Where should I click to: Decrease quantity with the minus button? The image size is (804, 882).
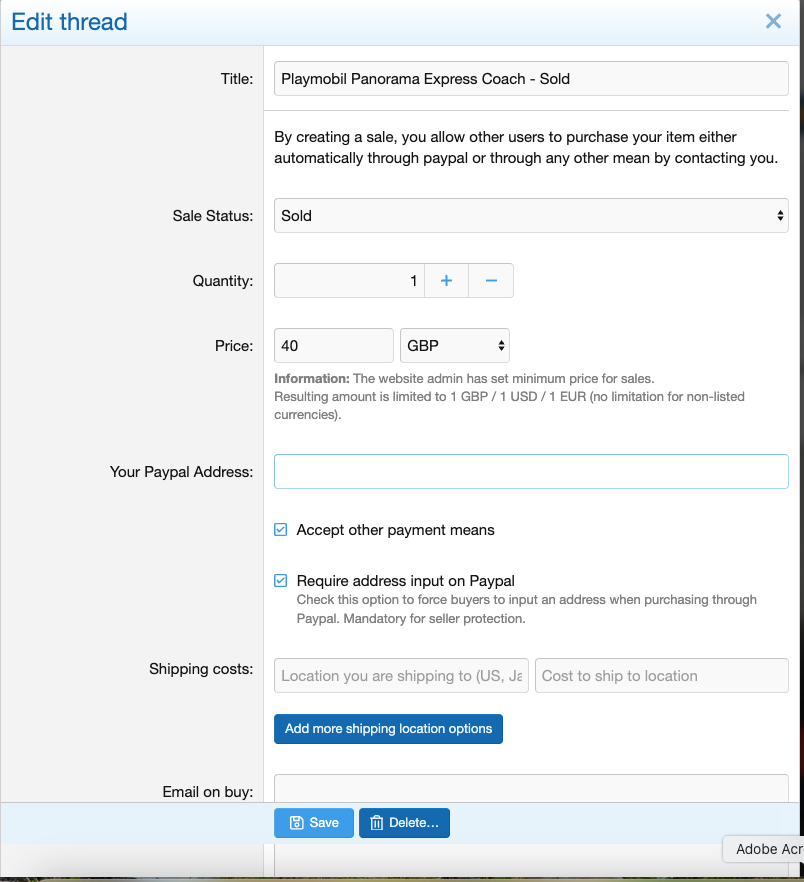coord(491,281)
